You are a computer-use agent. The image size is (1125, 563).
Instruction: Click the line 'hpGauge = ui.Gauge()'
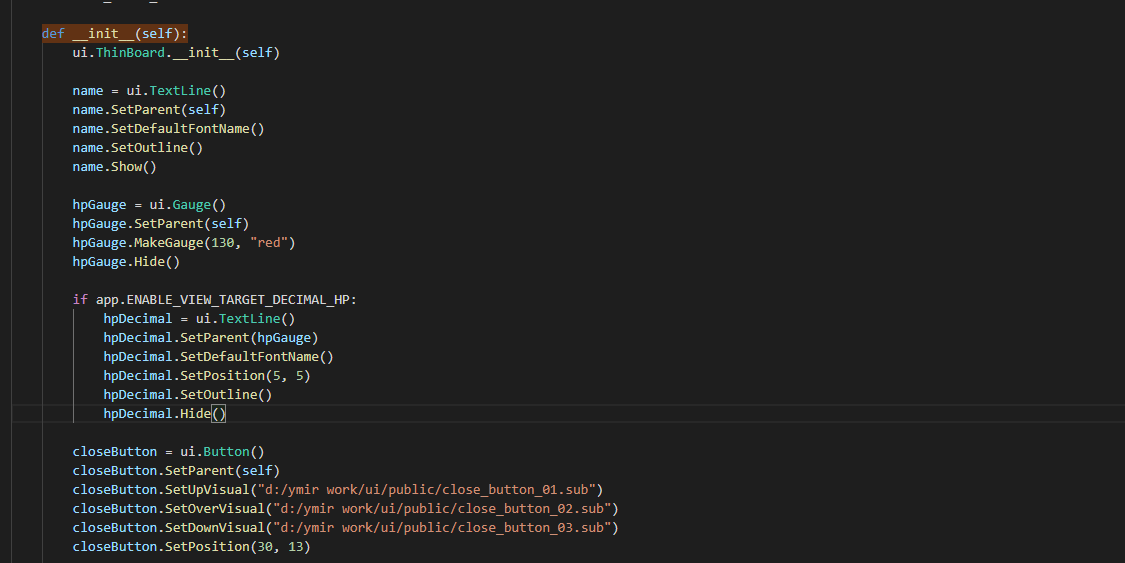point(149,204)
